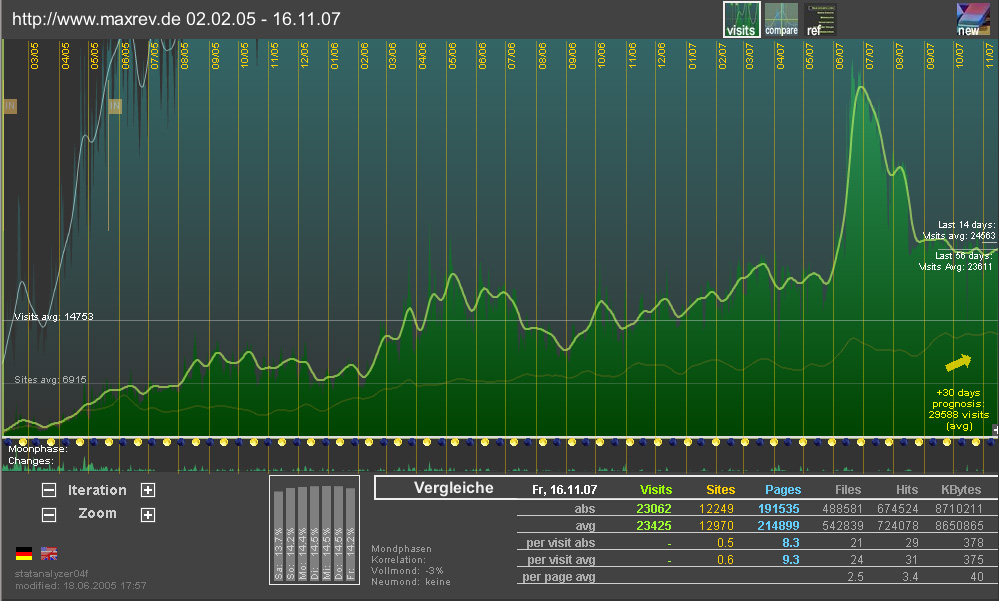This screenshot has height=601, width=999.
Task: Click the yellow prognosis arrow
Action: [x=958, y=363]
